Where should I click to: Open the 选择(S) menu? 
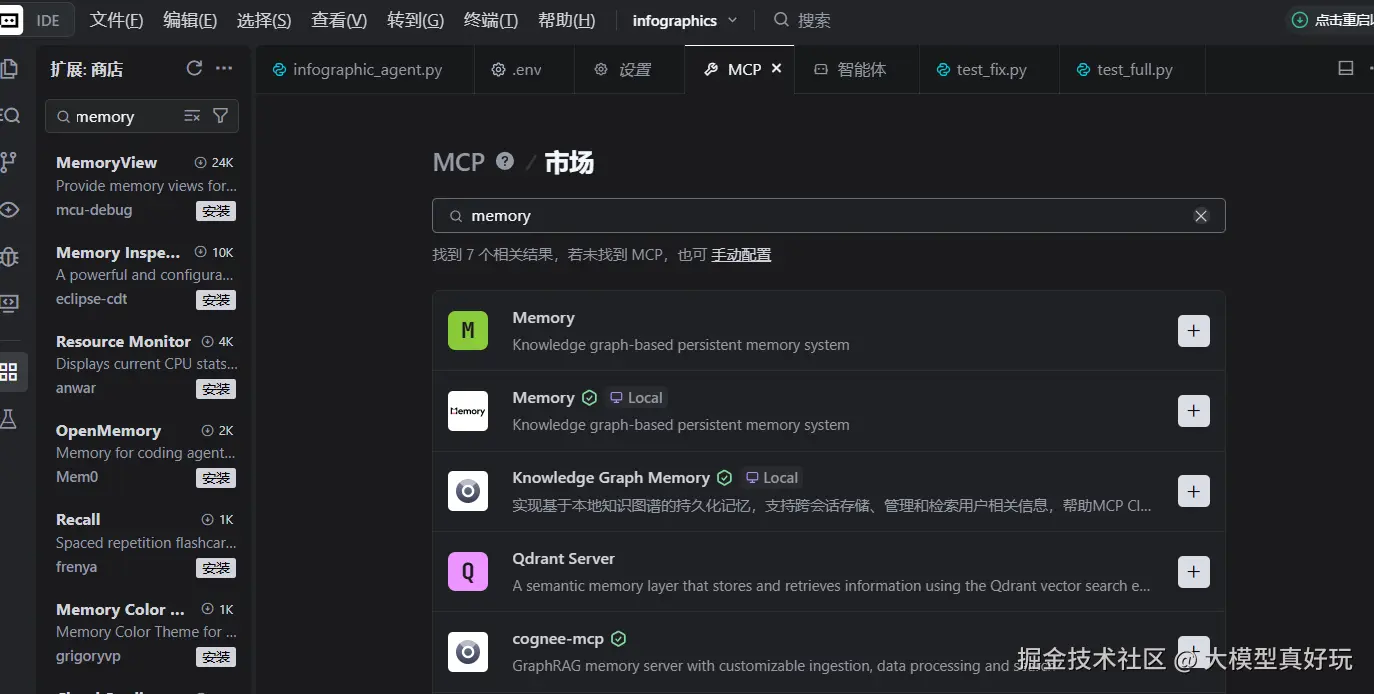tap(264, 20)
